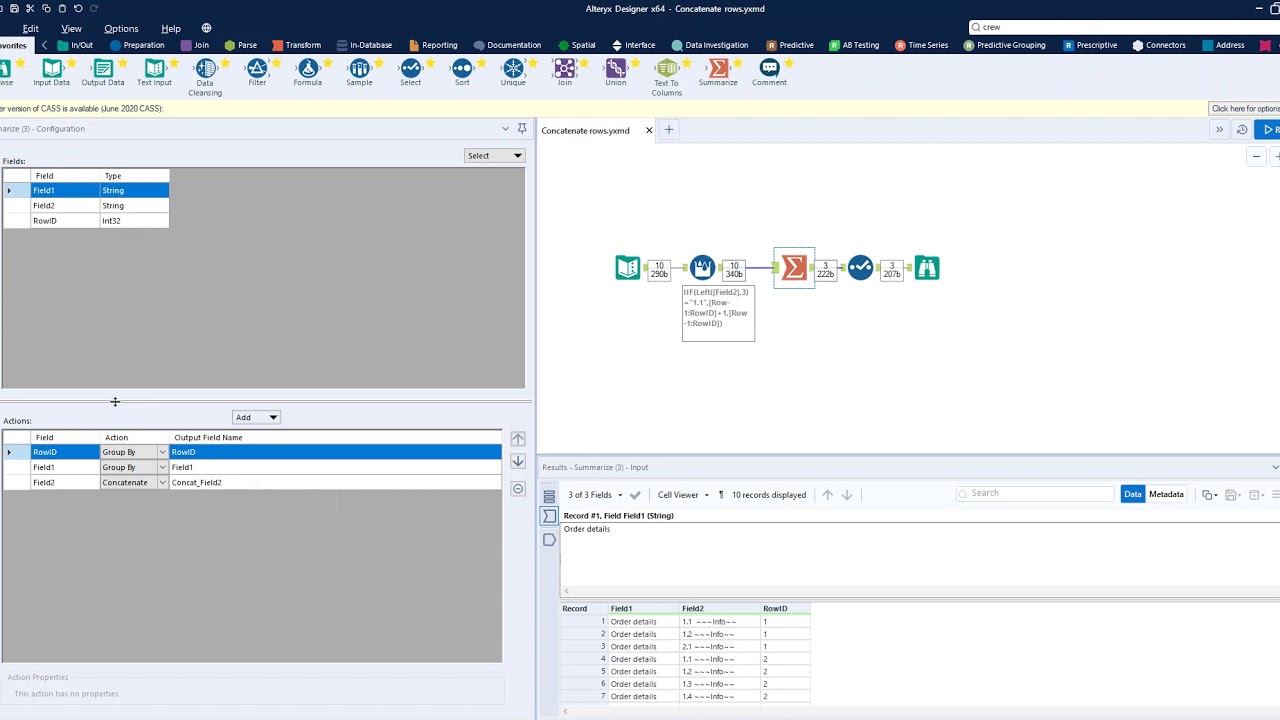Toggle favorite star on Summarize tool
1280x720 pixels.
click(x=738, y=64)
